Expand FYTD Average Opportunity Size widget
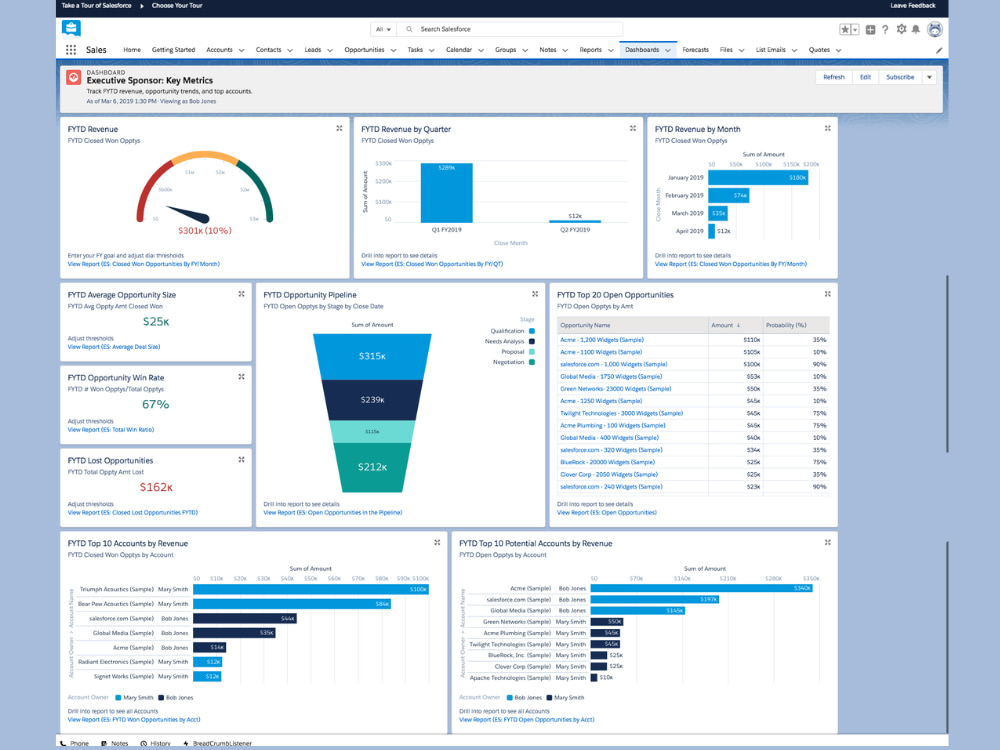1000x750 pixels. (242, 294)
